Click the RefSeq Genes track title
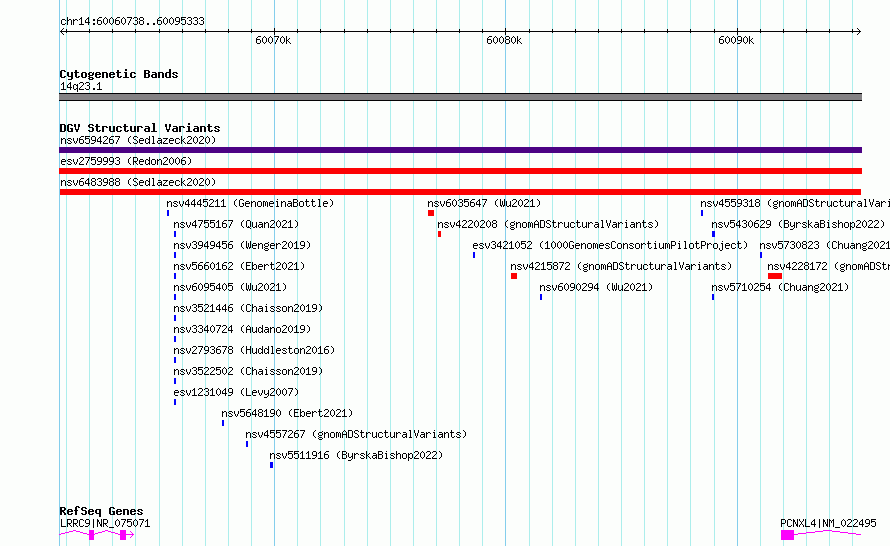This screenshot has width=890, height=546. click(101, 511)
